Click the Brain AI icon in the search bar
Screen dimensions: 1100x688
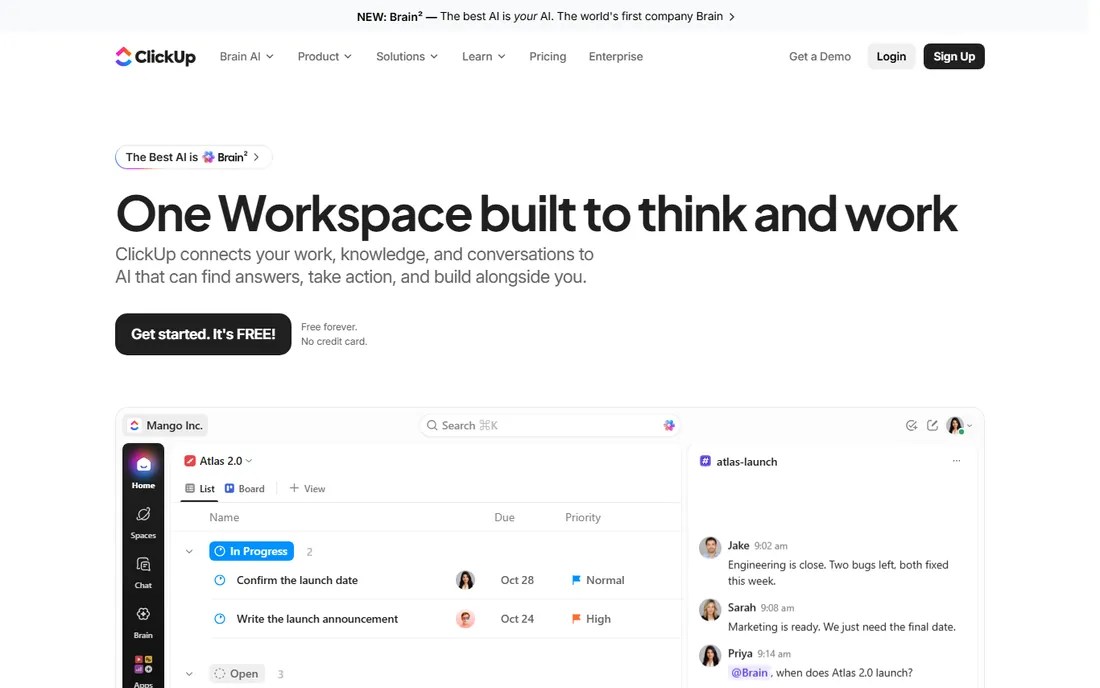pyautogui.click(x=669, y=425)
